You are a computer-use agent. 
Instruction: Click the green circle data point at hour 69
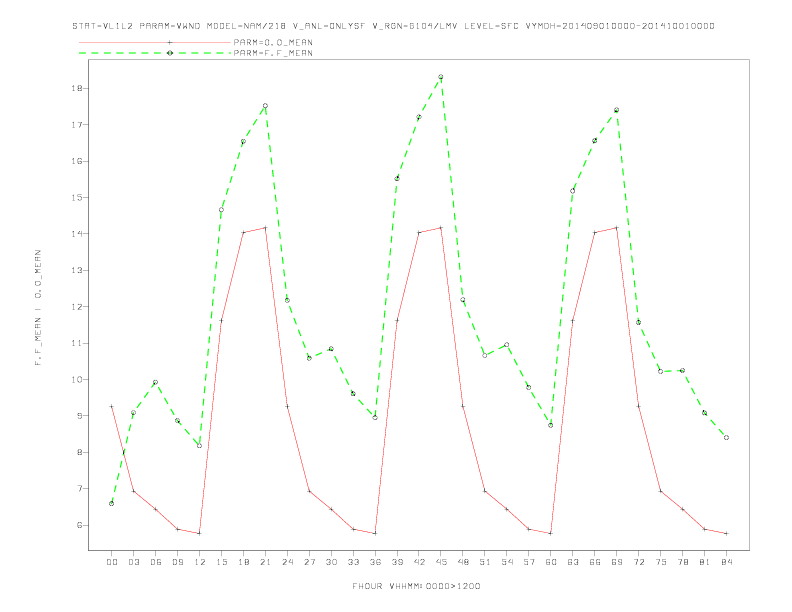[617, 110]
